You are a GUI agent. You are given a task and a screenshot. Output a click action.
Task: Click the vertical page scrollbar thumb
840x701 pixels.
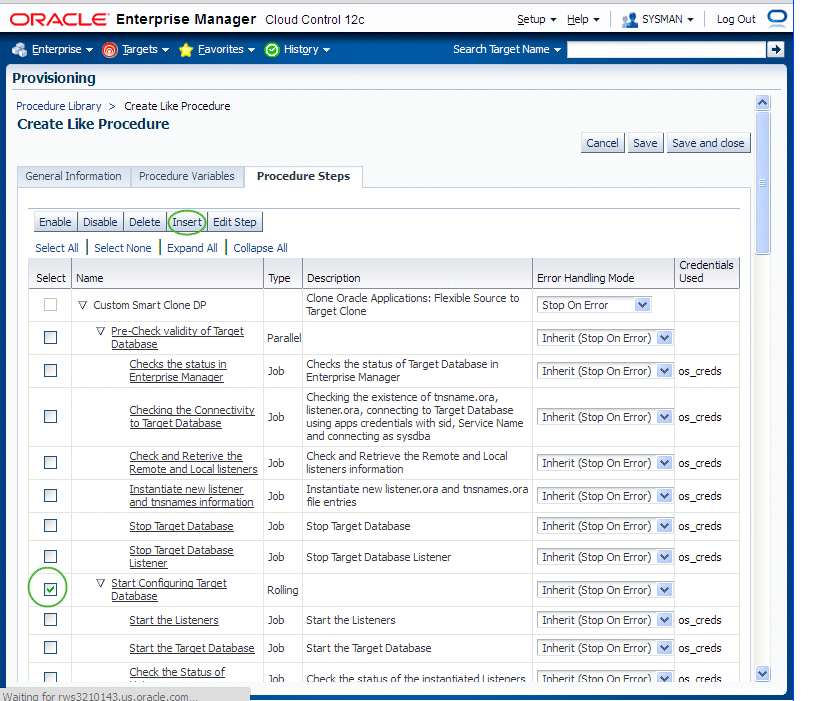coord(762,183)
